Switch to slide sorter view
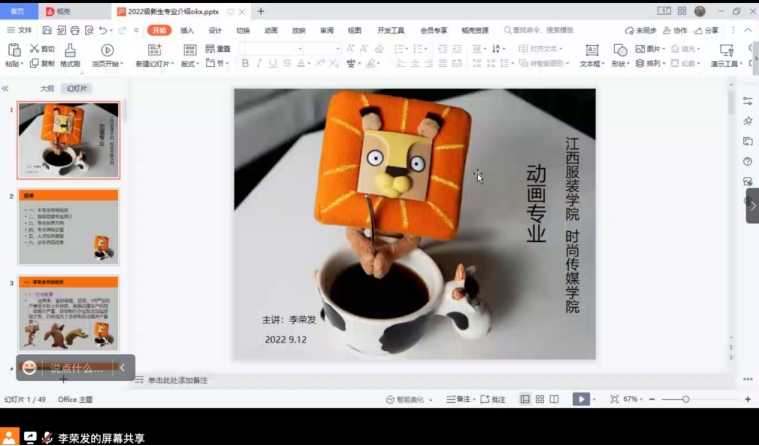 click(540, 399)
